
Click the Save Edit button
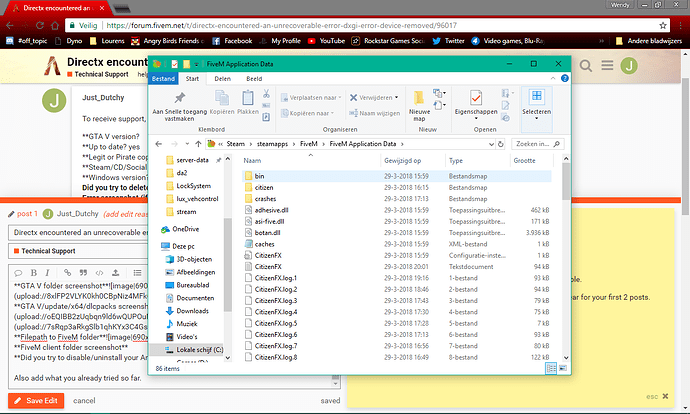36,401
